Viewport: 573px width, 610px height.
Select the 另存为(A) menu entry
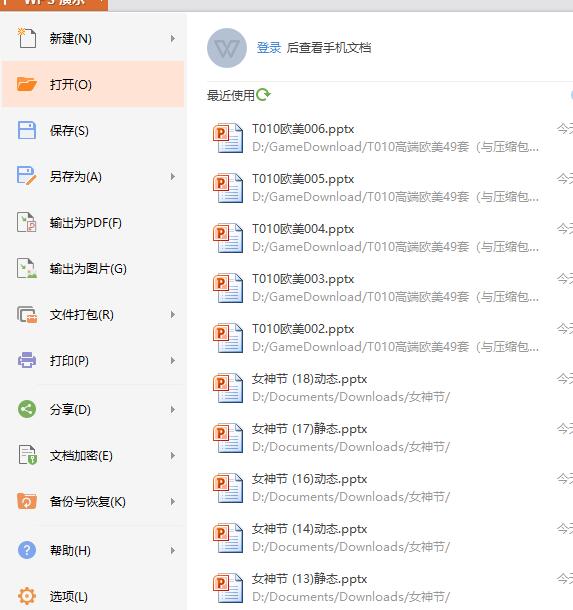coord(93,176)
